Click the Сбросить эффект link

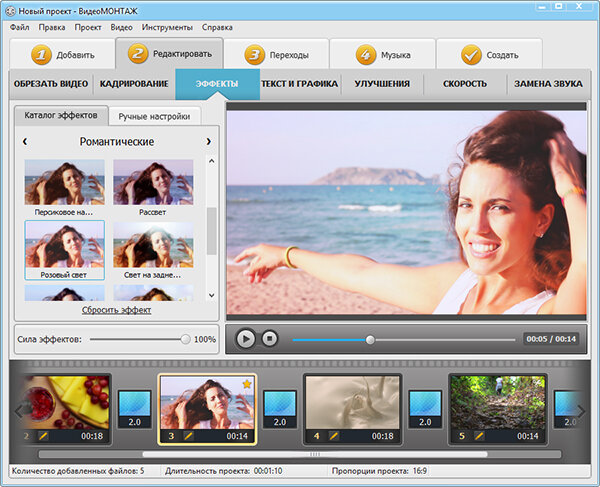[116, 310]
